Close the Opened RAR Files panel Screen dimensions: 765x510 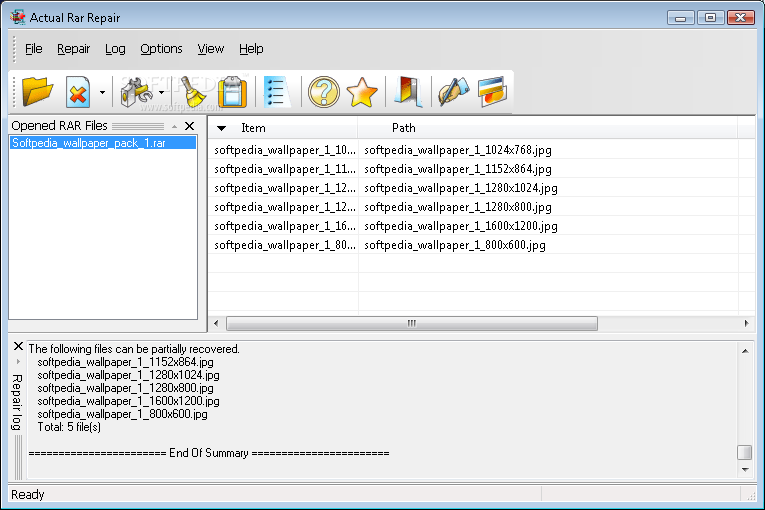pos(190,126)
